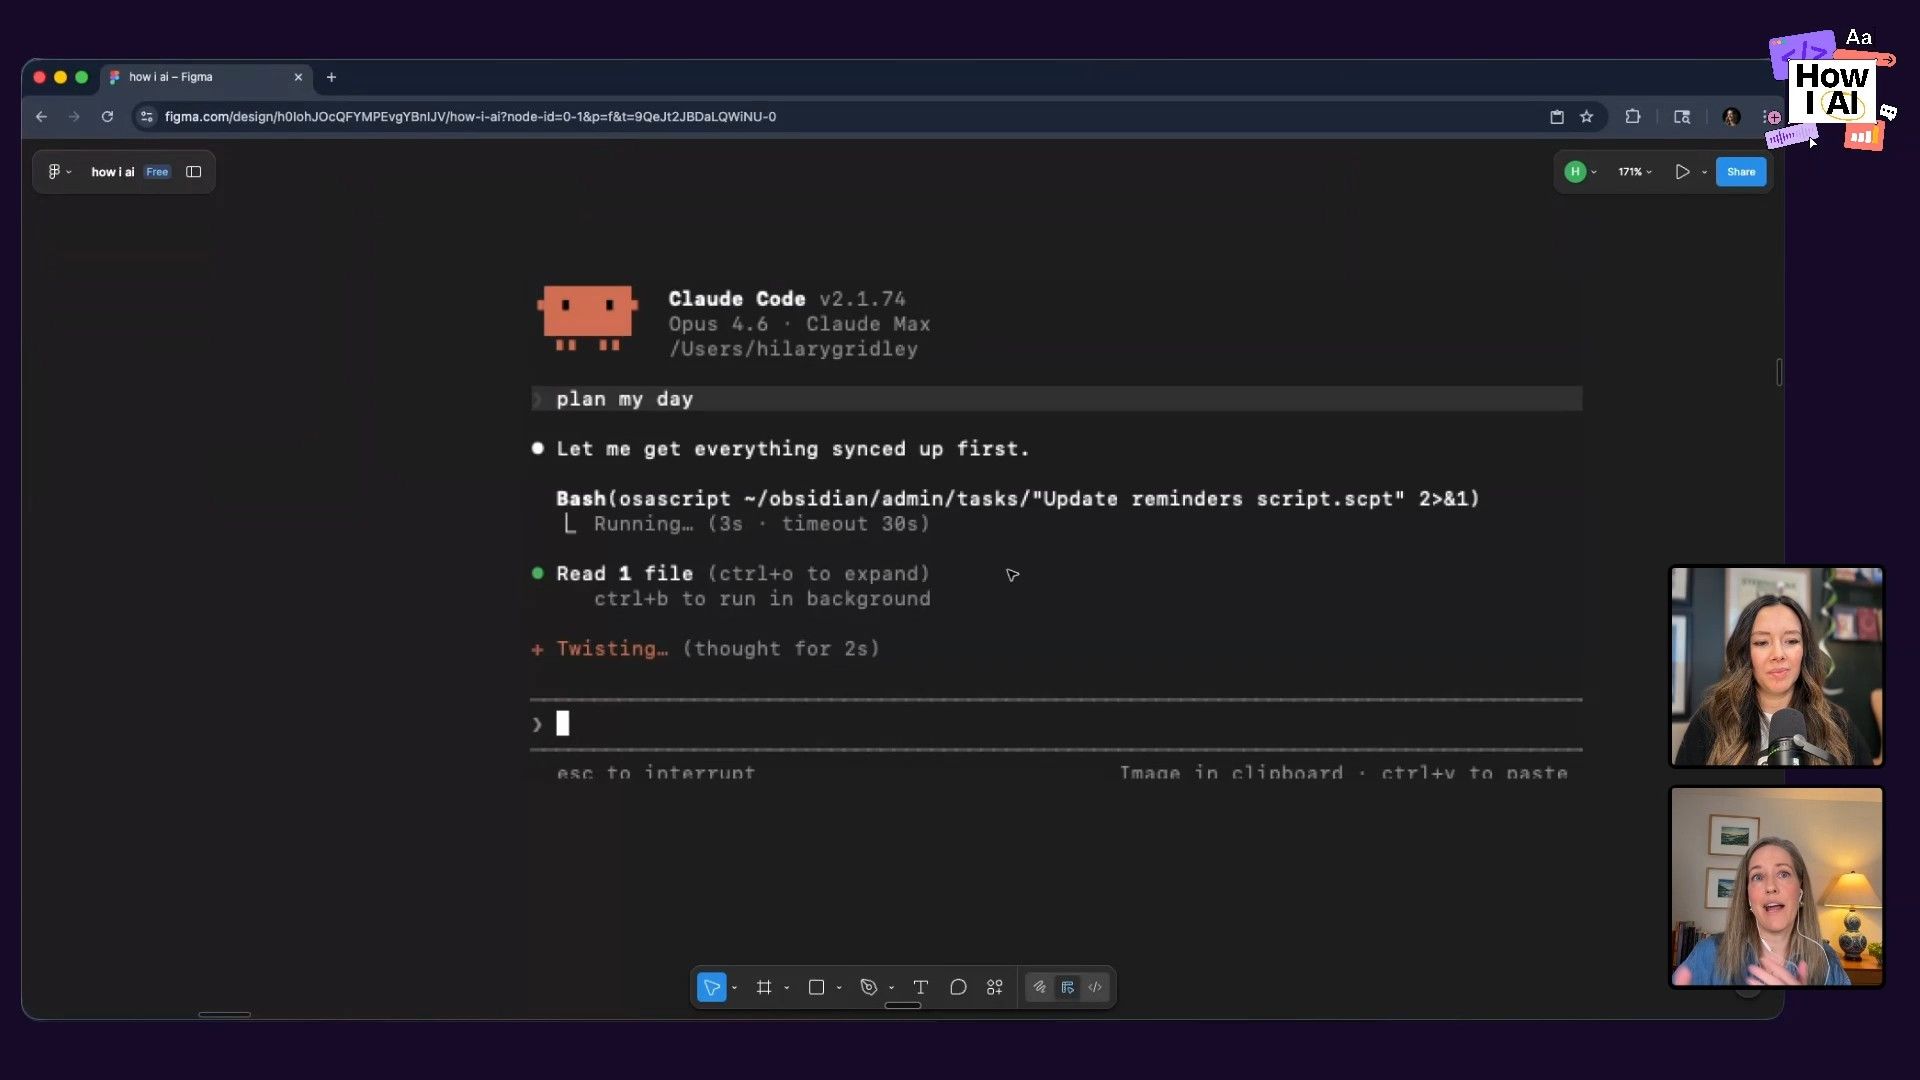Expand the Frame tool dropdown arrow
The width and height of the screenshot is (1920, 1080).
pyautogui.click(x=787, y=988)
